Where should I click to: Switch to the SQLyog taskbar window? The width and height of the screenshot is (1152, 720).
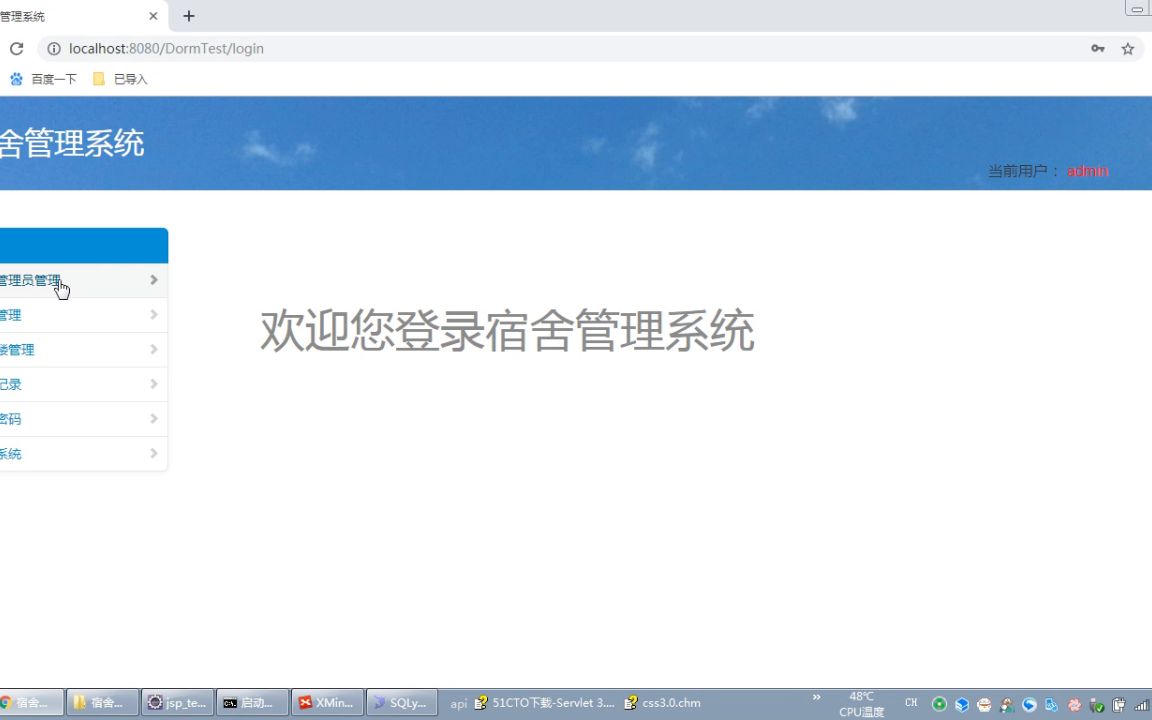tap(401, 702)
